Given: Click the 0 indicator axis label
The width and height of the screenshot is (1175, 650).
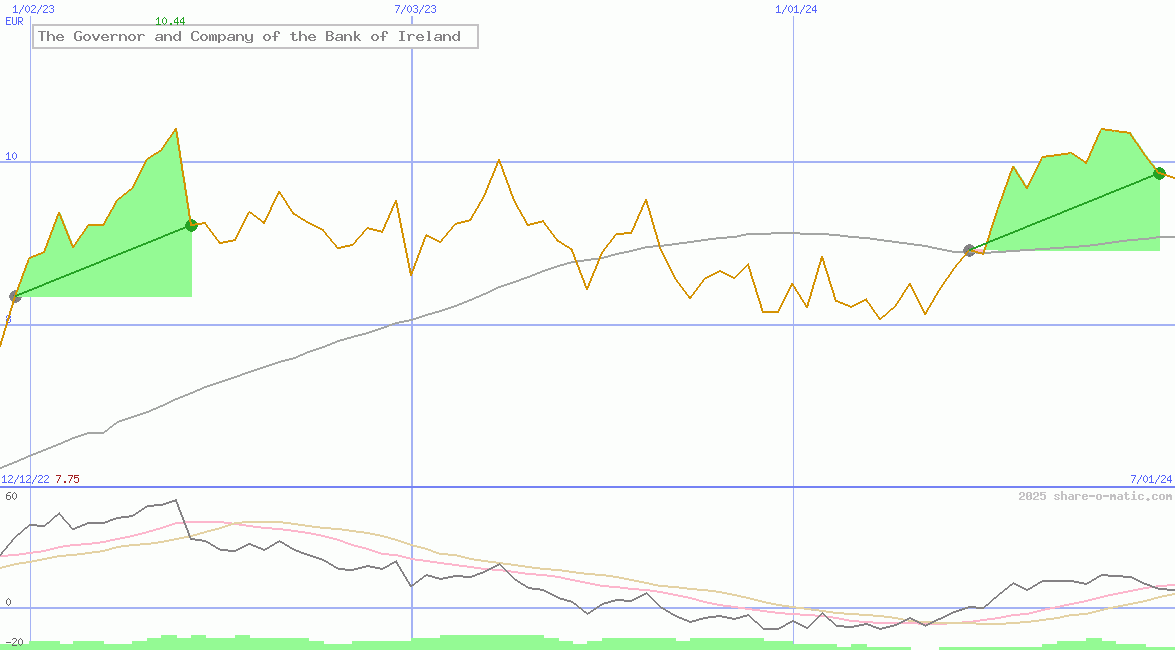Looking at the screenshot, I should coord(7,602).
